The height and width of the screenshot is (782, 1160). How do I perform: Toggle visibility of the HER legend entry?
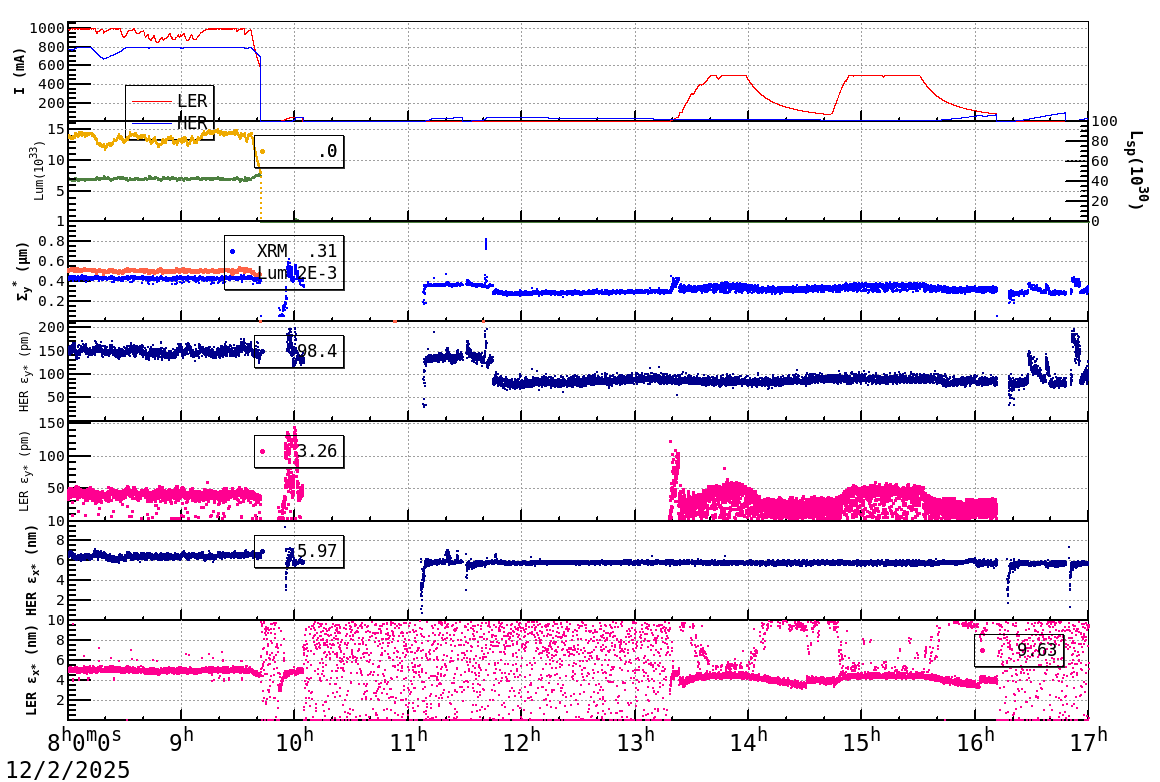[193, 123]
